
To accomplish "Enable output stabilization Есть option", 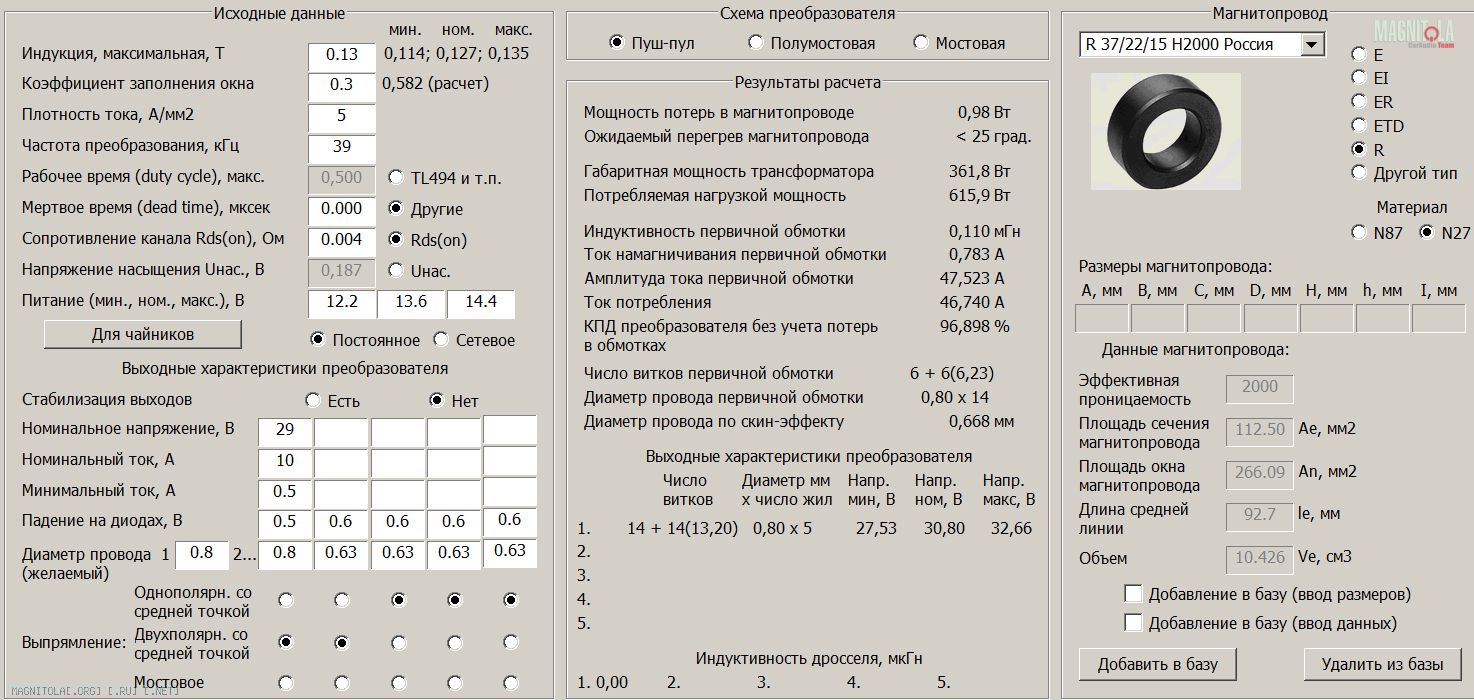I will coord(313,400).
